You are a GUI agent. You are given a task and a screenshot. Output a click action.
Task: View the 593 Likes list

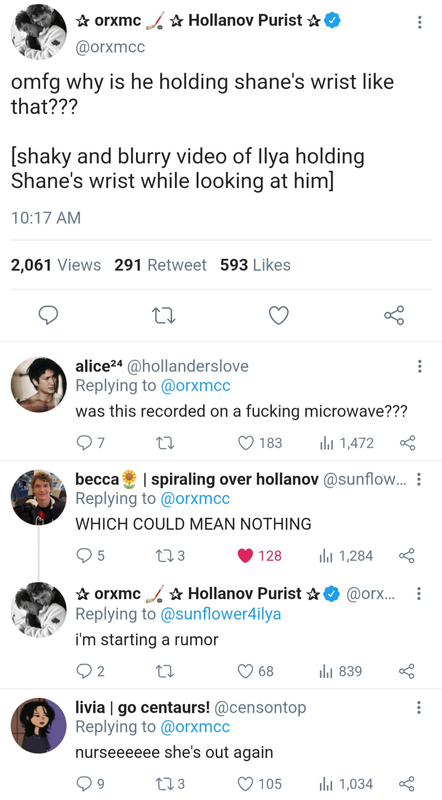coord(255,265)
